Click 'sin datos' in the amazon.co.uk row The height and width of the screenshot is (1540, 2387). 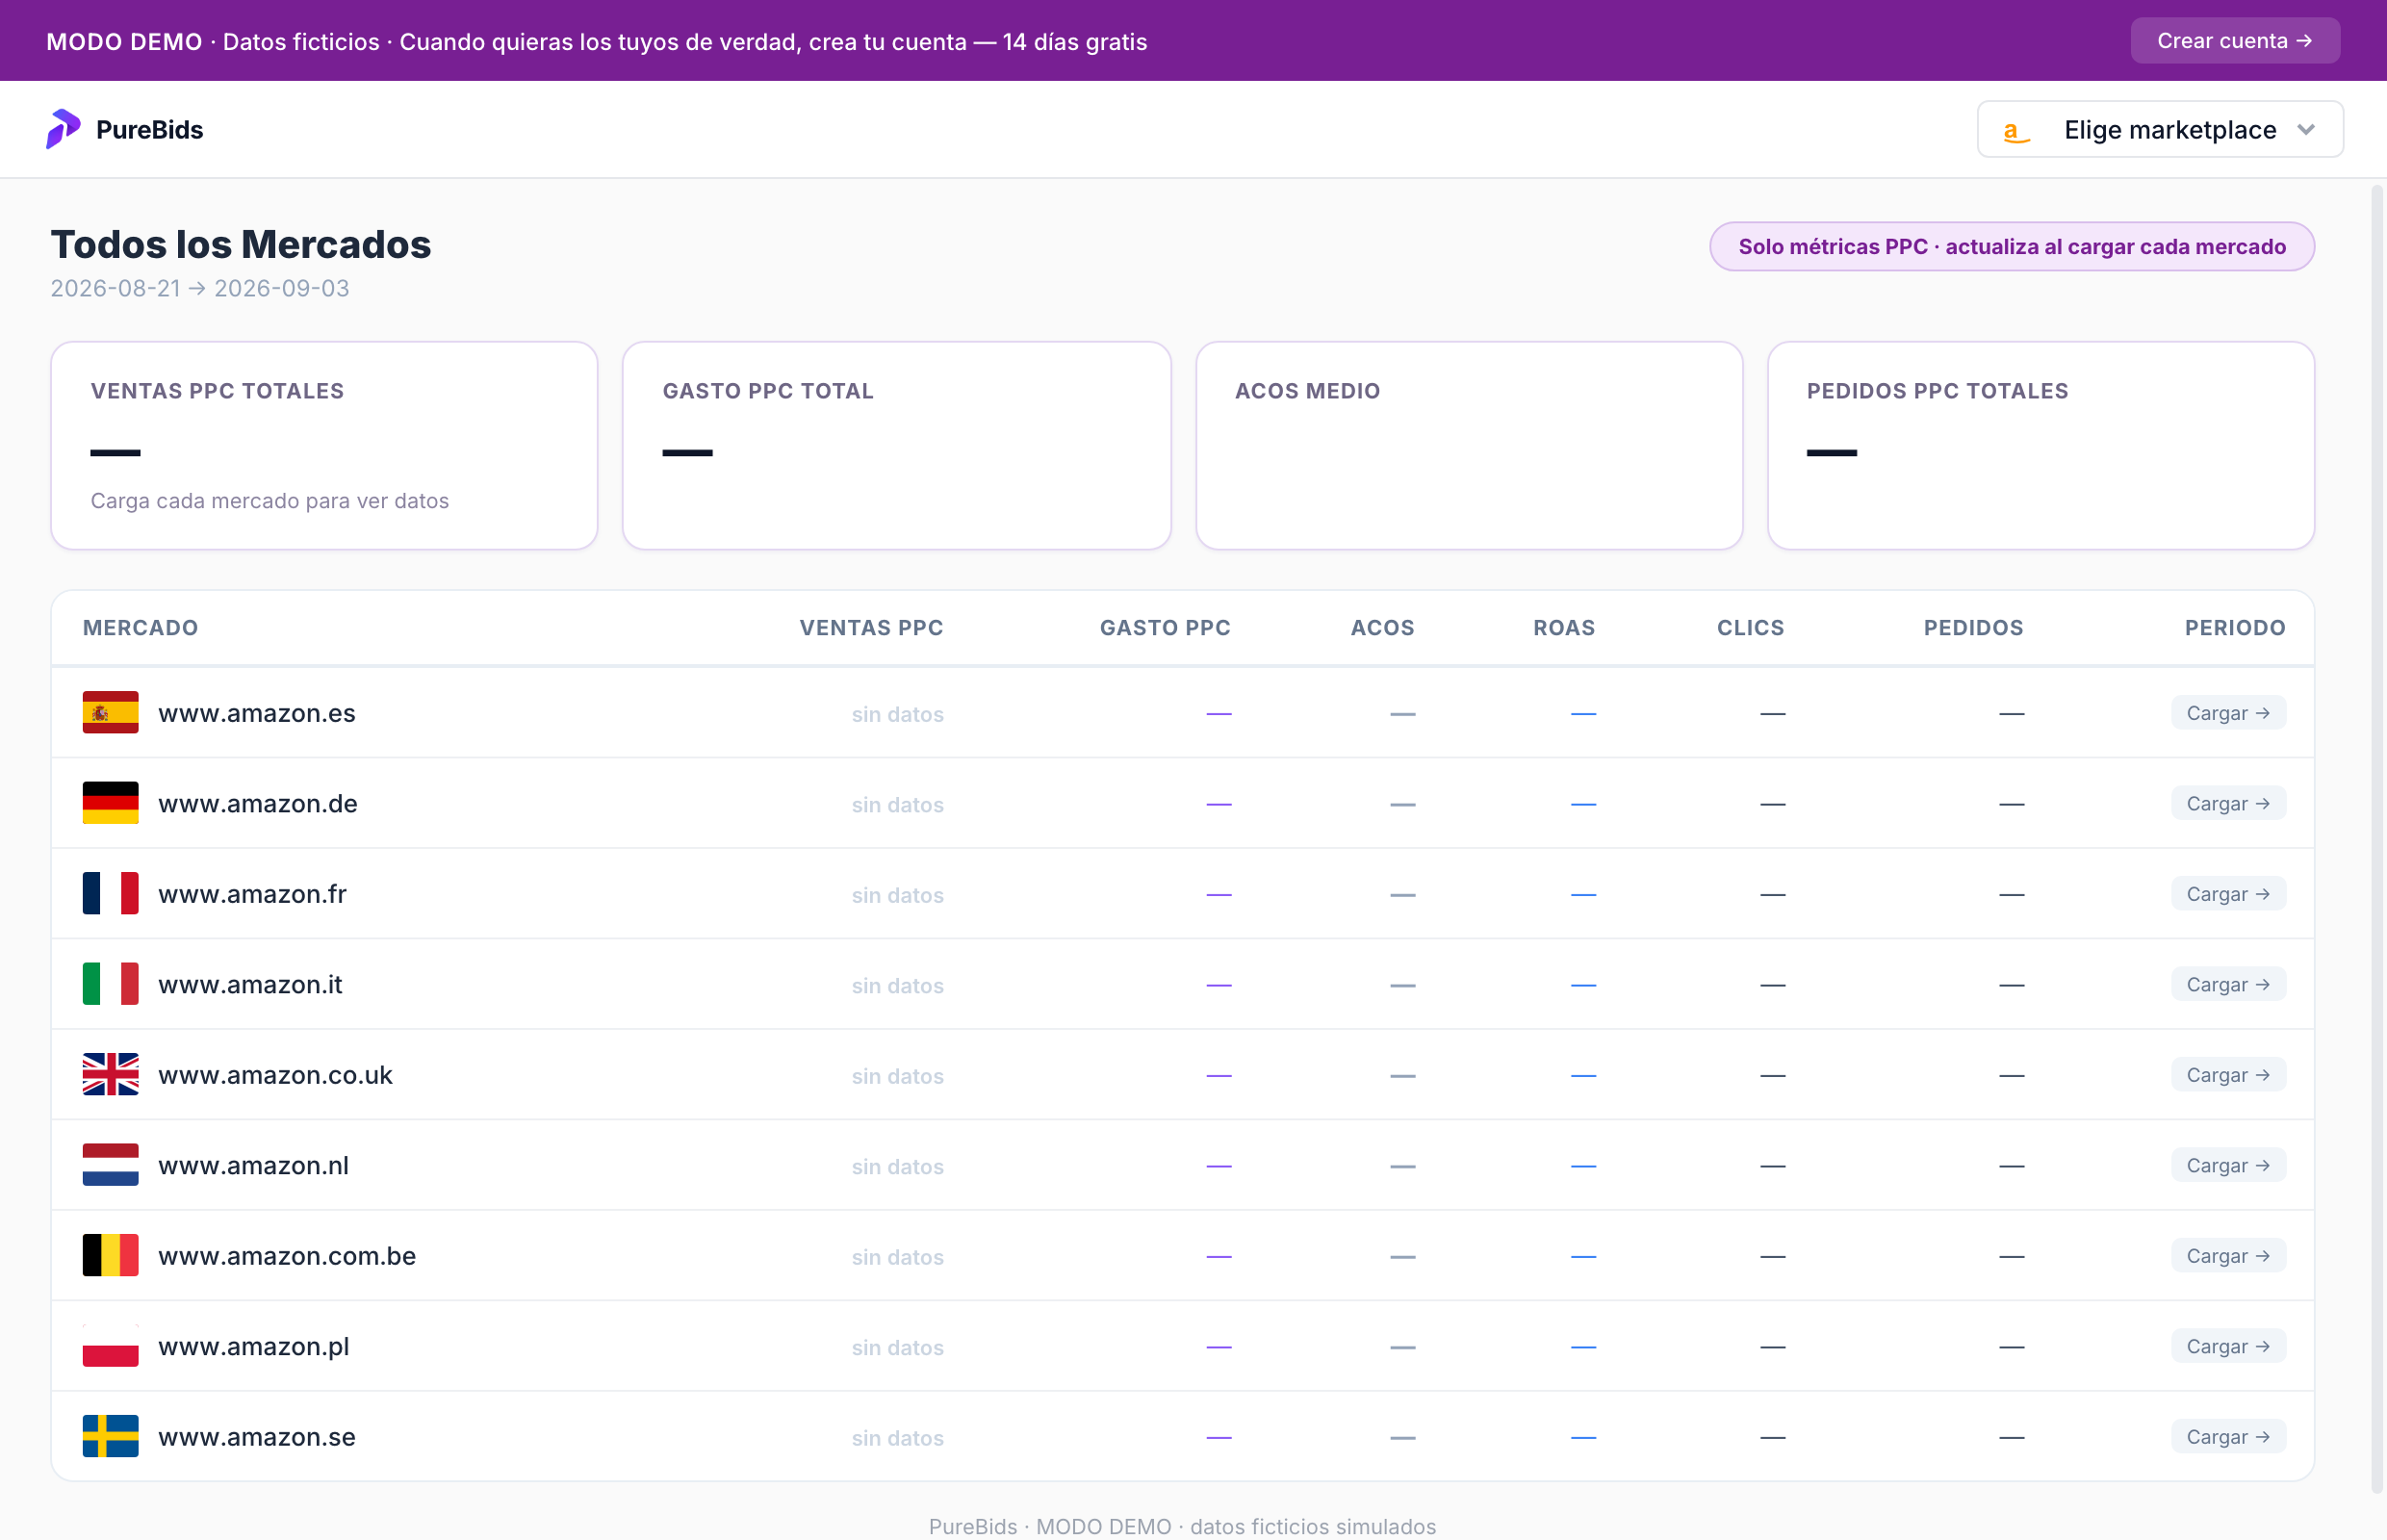point(897,1076)
